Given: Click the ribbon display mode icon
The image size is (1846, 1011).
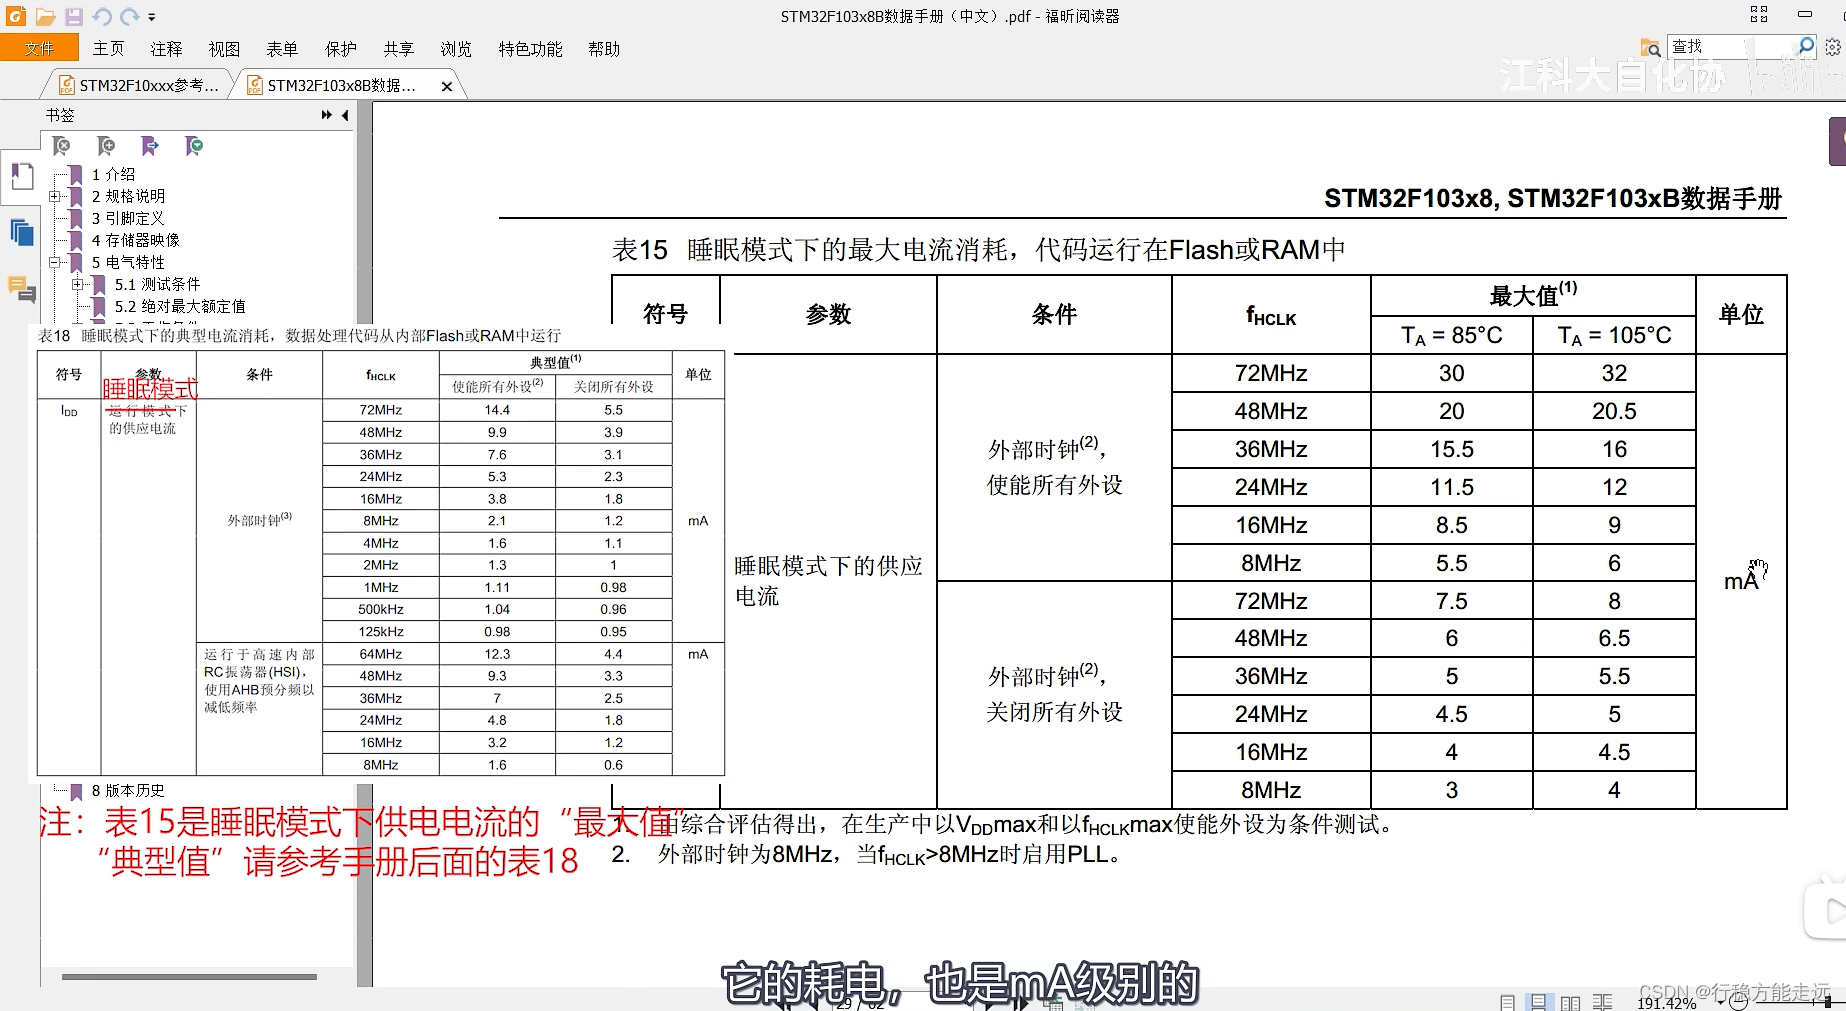Looking at the screenshot, I should (x=1759, y=14).
